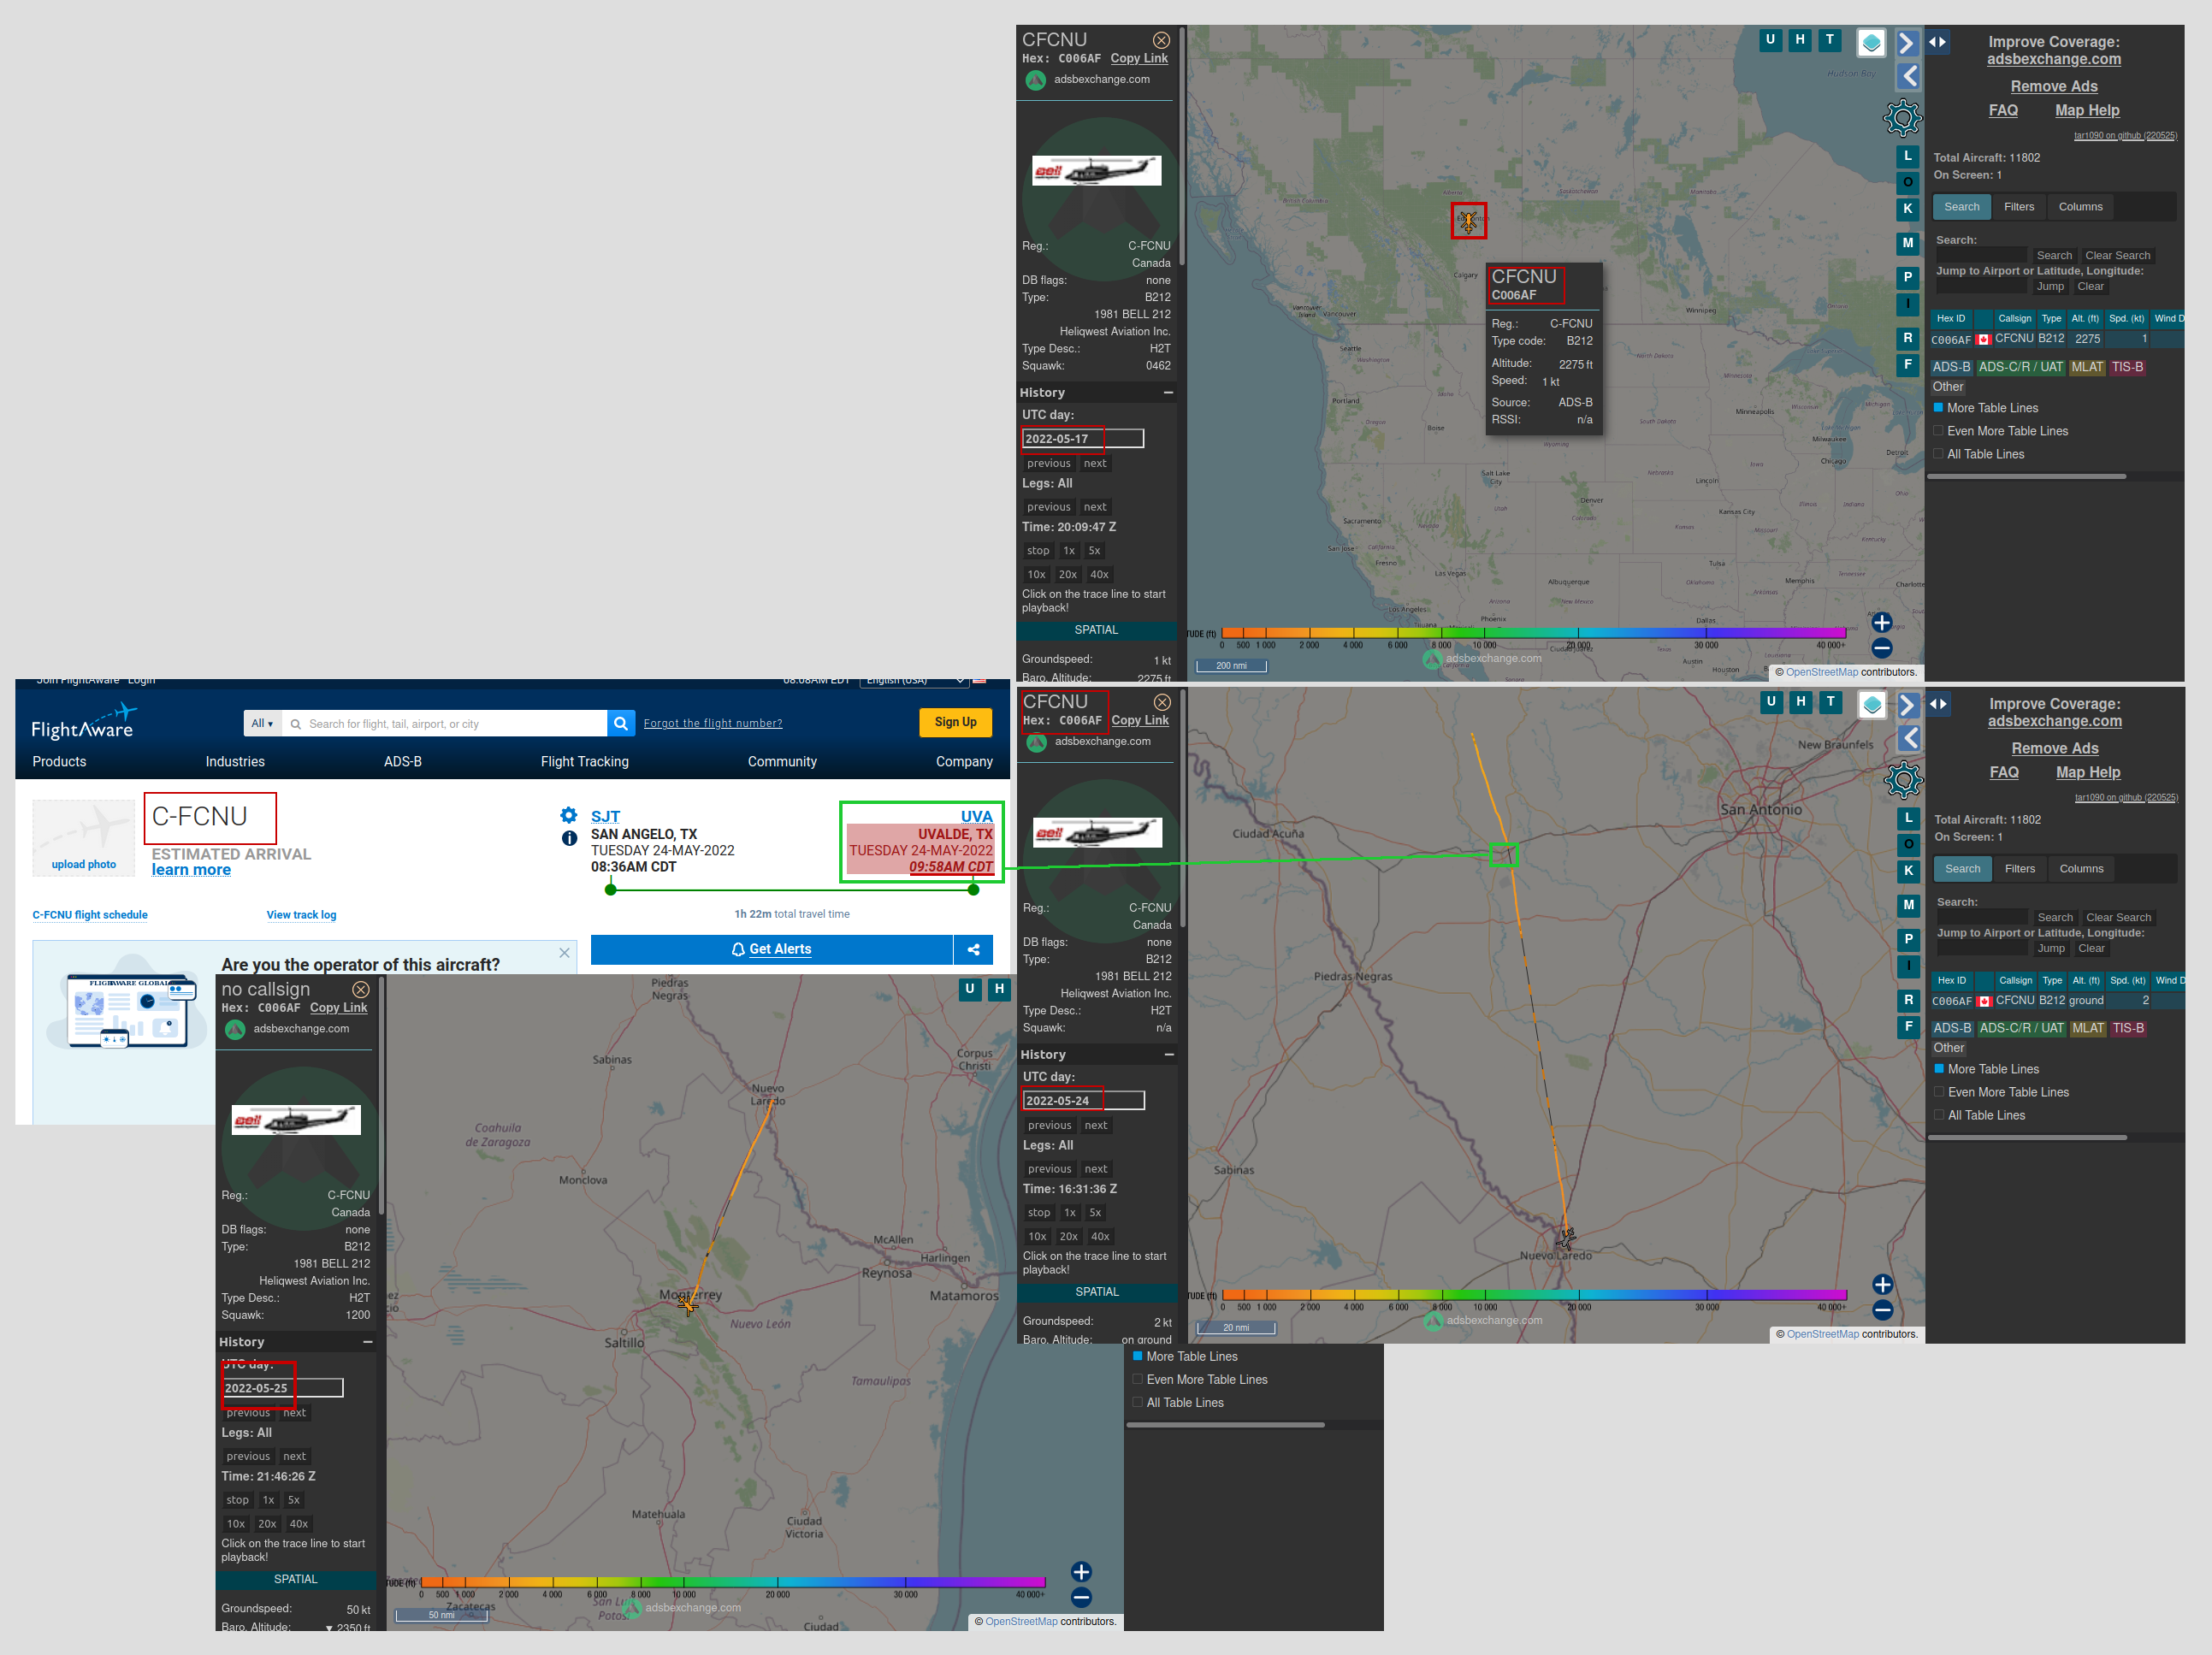Open the settings gear on the 2022-05-24 map
The image size is (2212, 1655).
point(1903,780)
